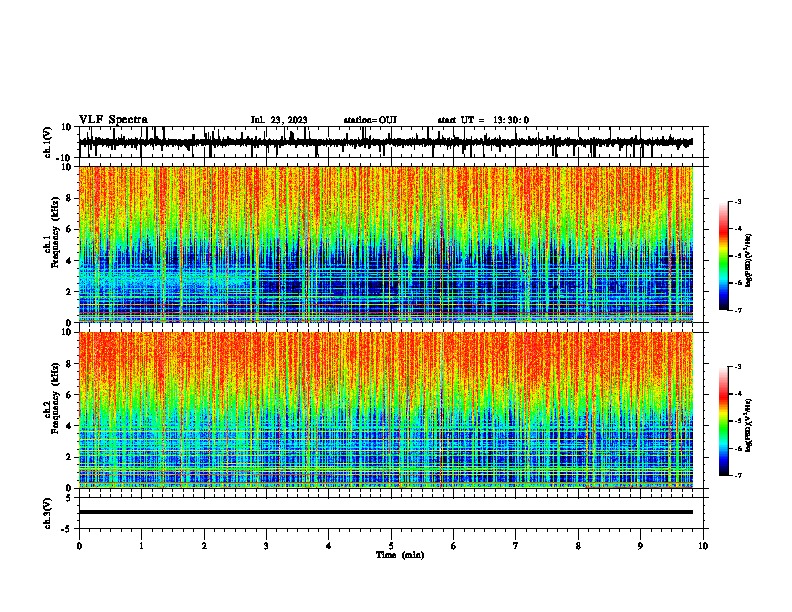Click tick label "5" on the time axis

pyautogui.click(x=391, y=546)
